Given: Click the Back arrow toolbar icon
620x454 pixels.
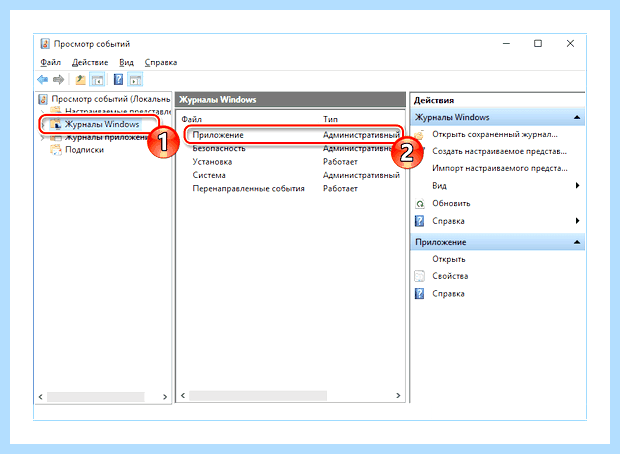Looking at the screenshot, I should point(43,80).
